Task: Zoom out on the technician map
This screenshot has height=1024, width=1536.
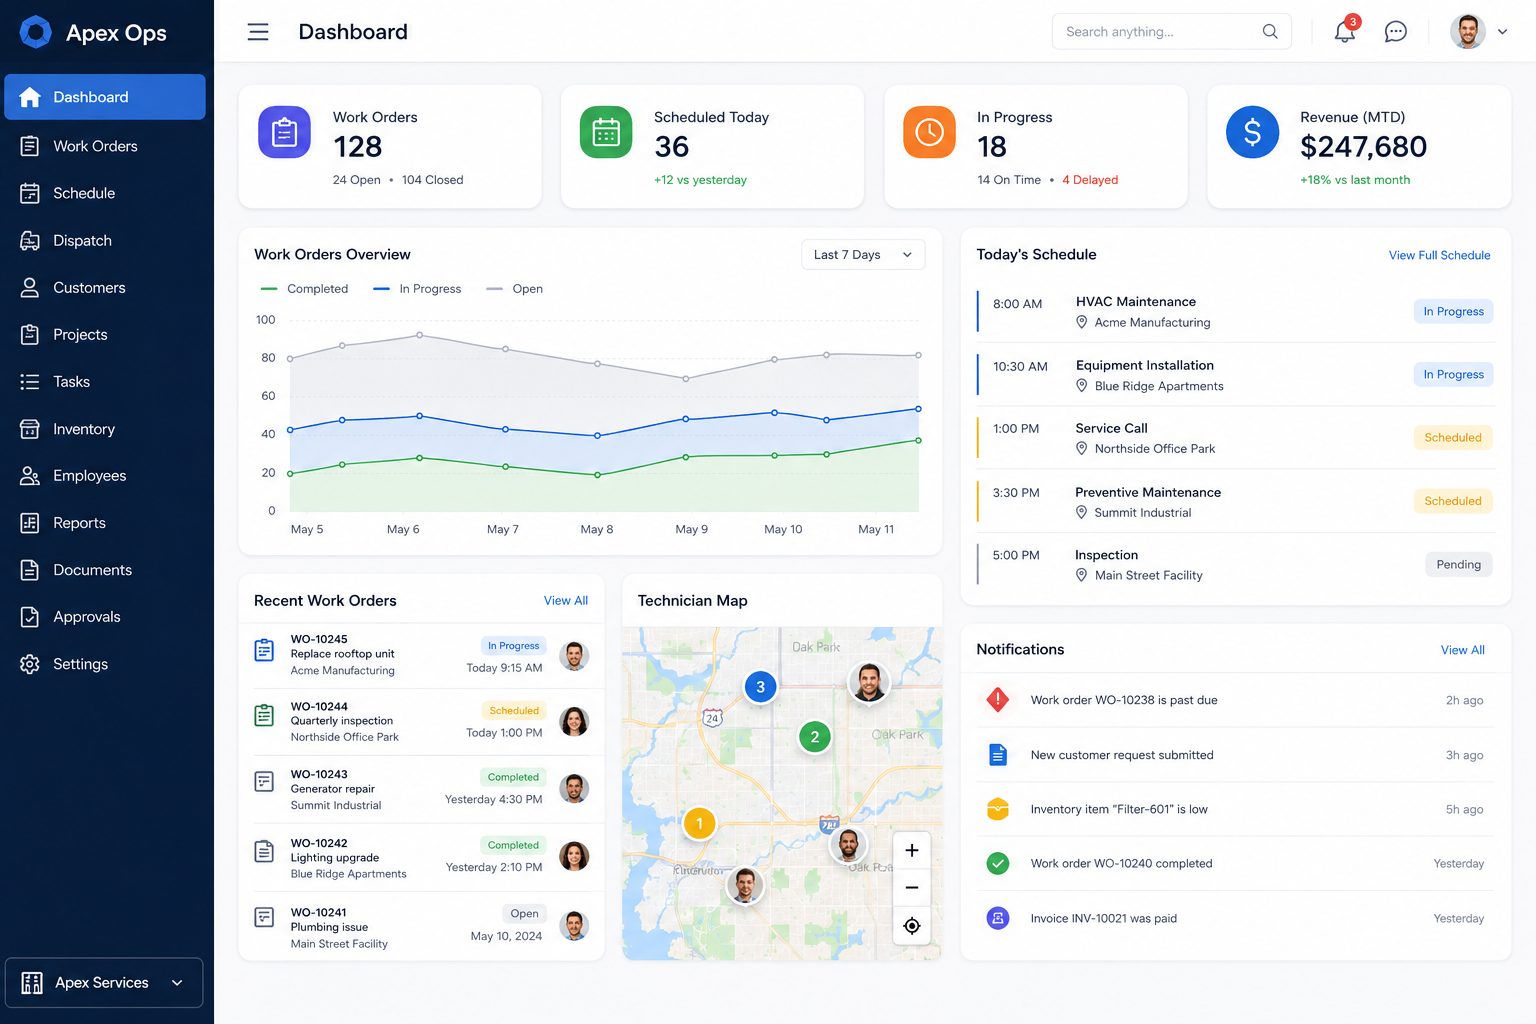Action: coord(912,888)
